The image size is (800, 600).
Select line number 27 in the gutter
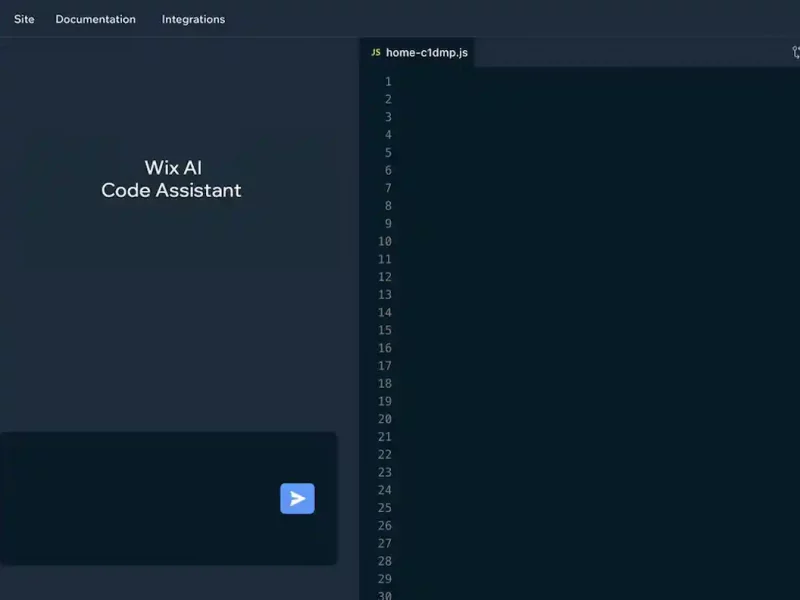[385, 543]
